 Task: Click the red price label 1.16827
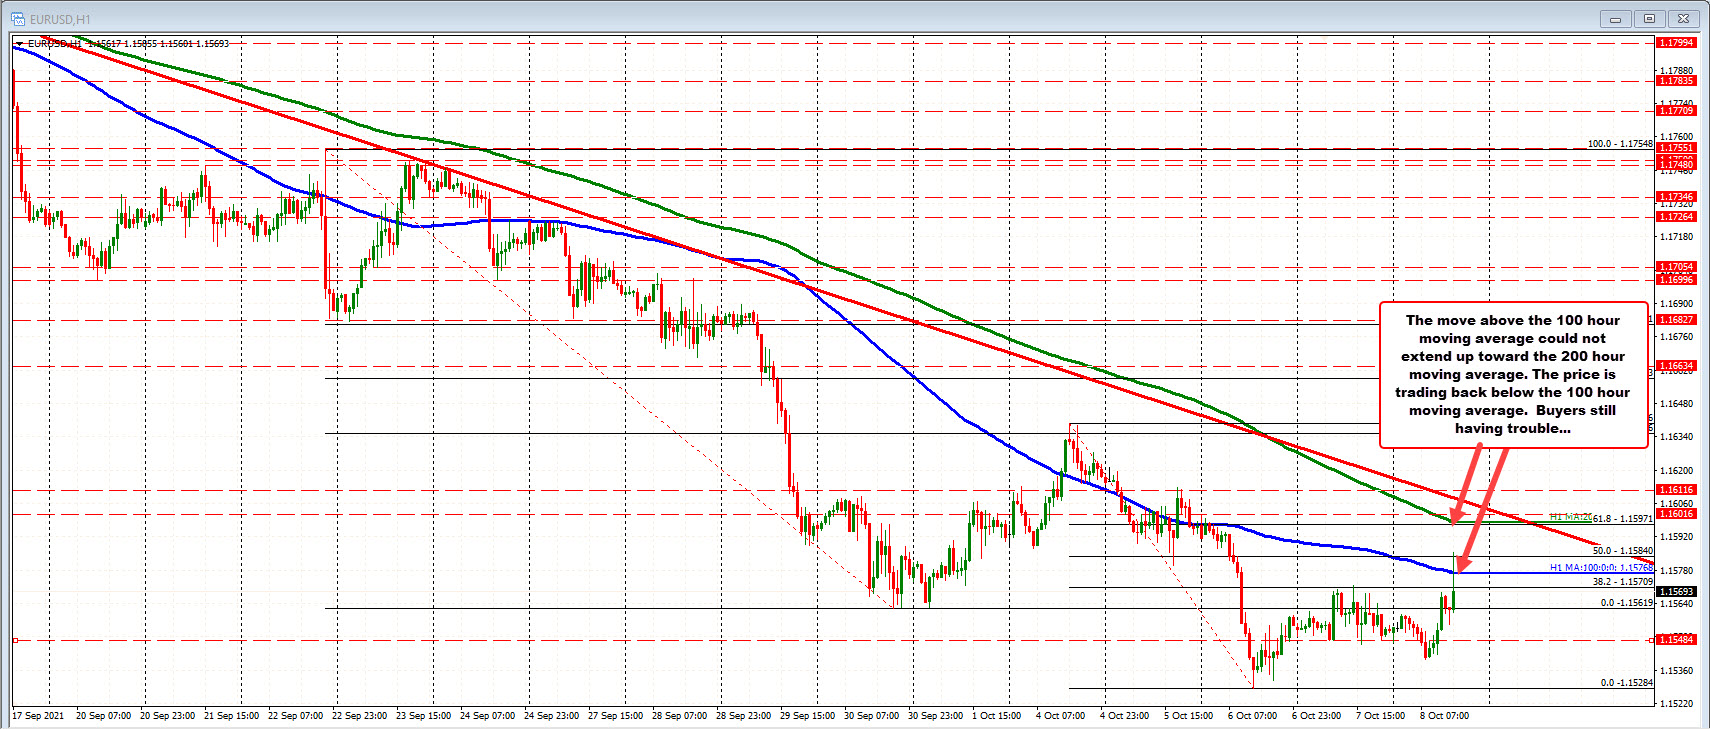(1676, 320)
